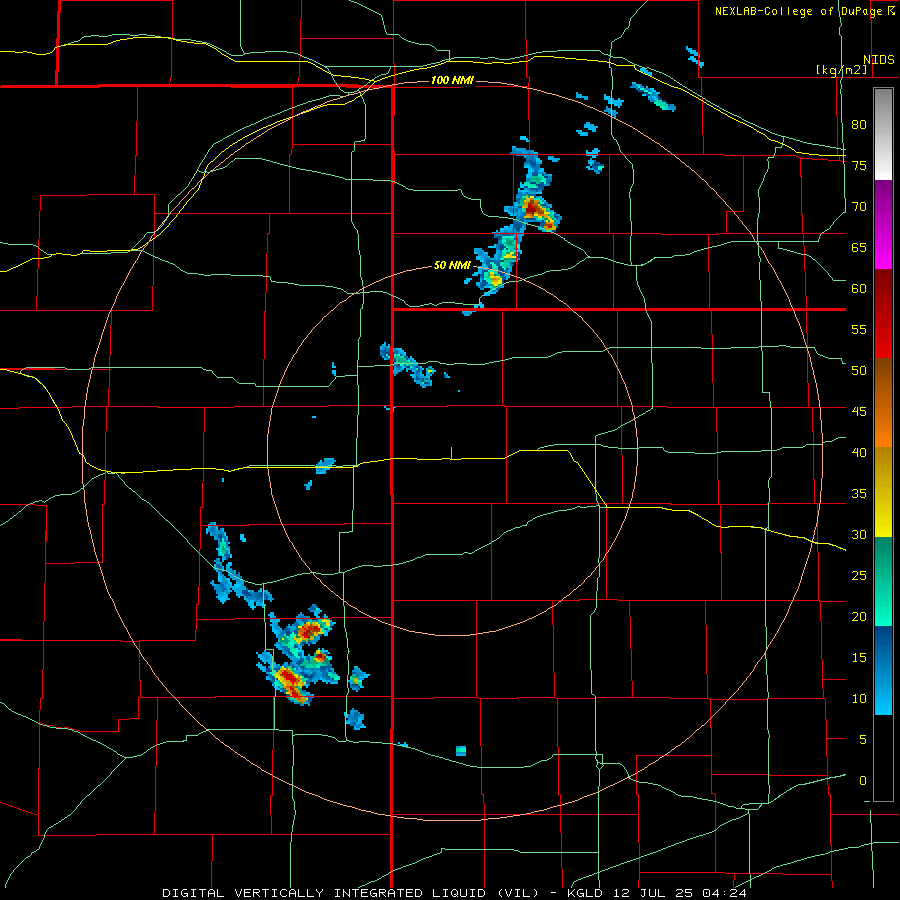This screenshot has height=900, width=900.
Task: Click the kg/m2 units label
Action: 841,70
